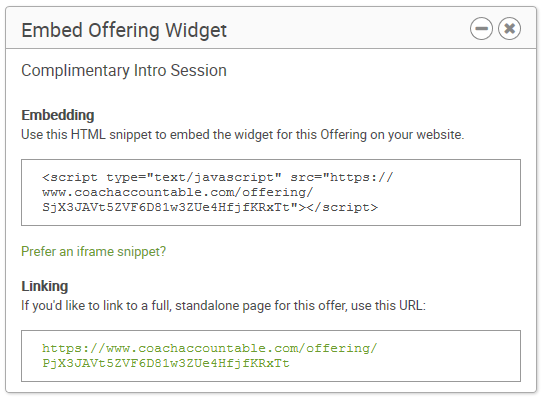
Task: Click the empty dialog title bar area
Action: point(348,29)
